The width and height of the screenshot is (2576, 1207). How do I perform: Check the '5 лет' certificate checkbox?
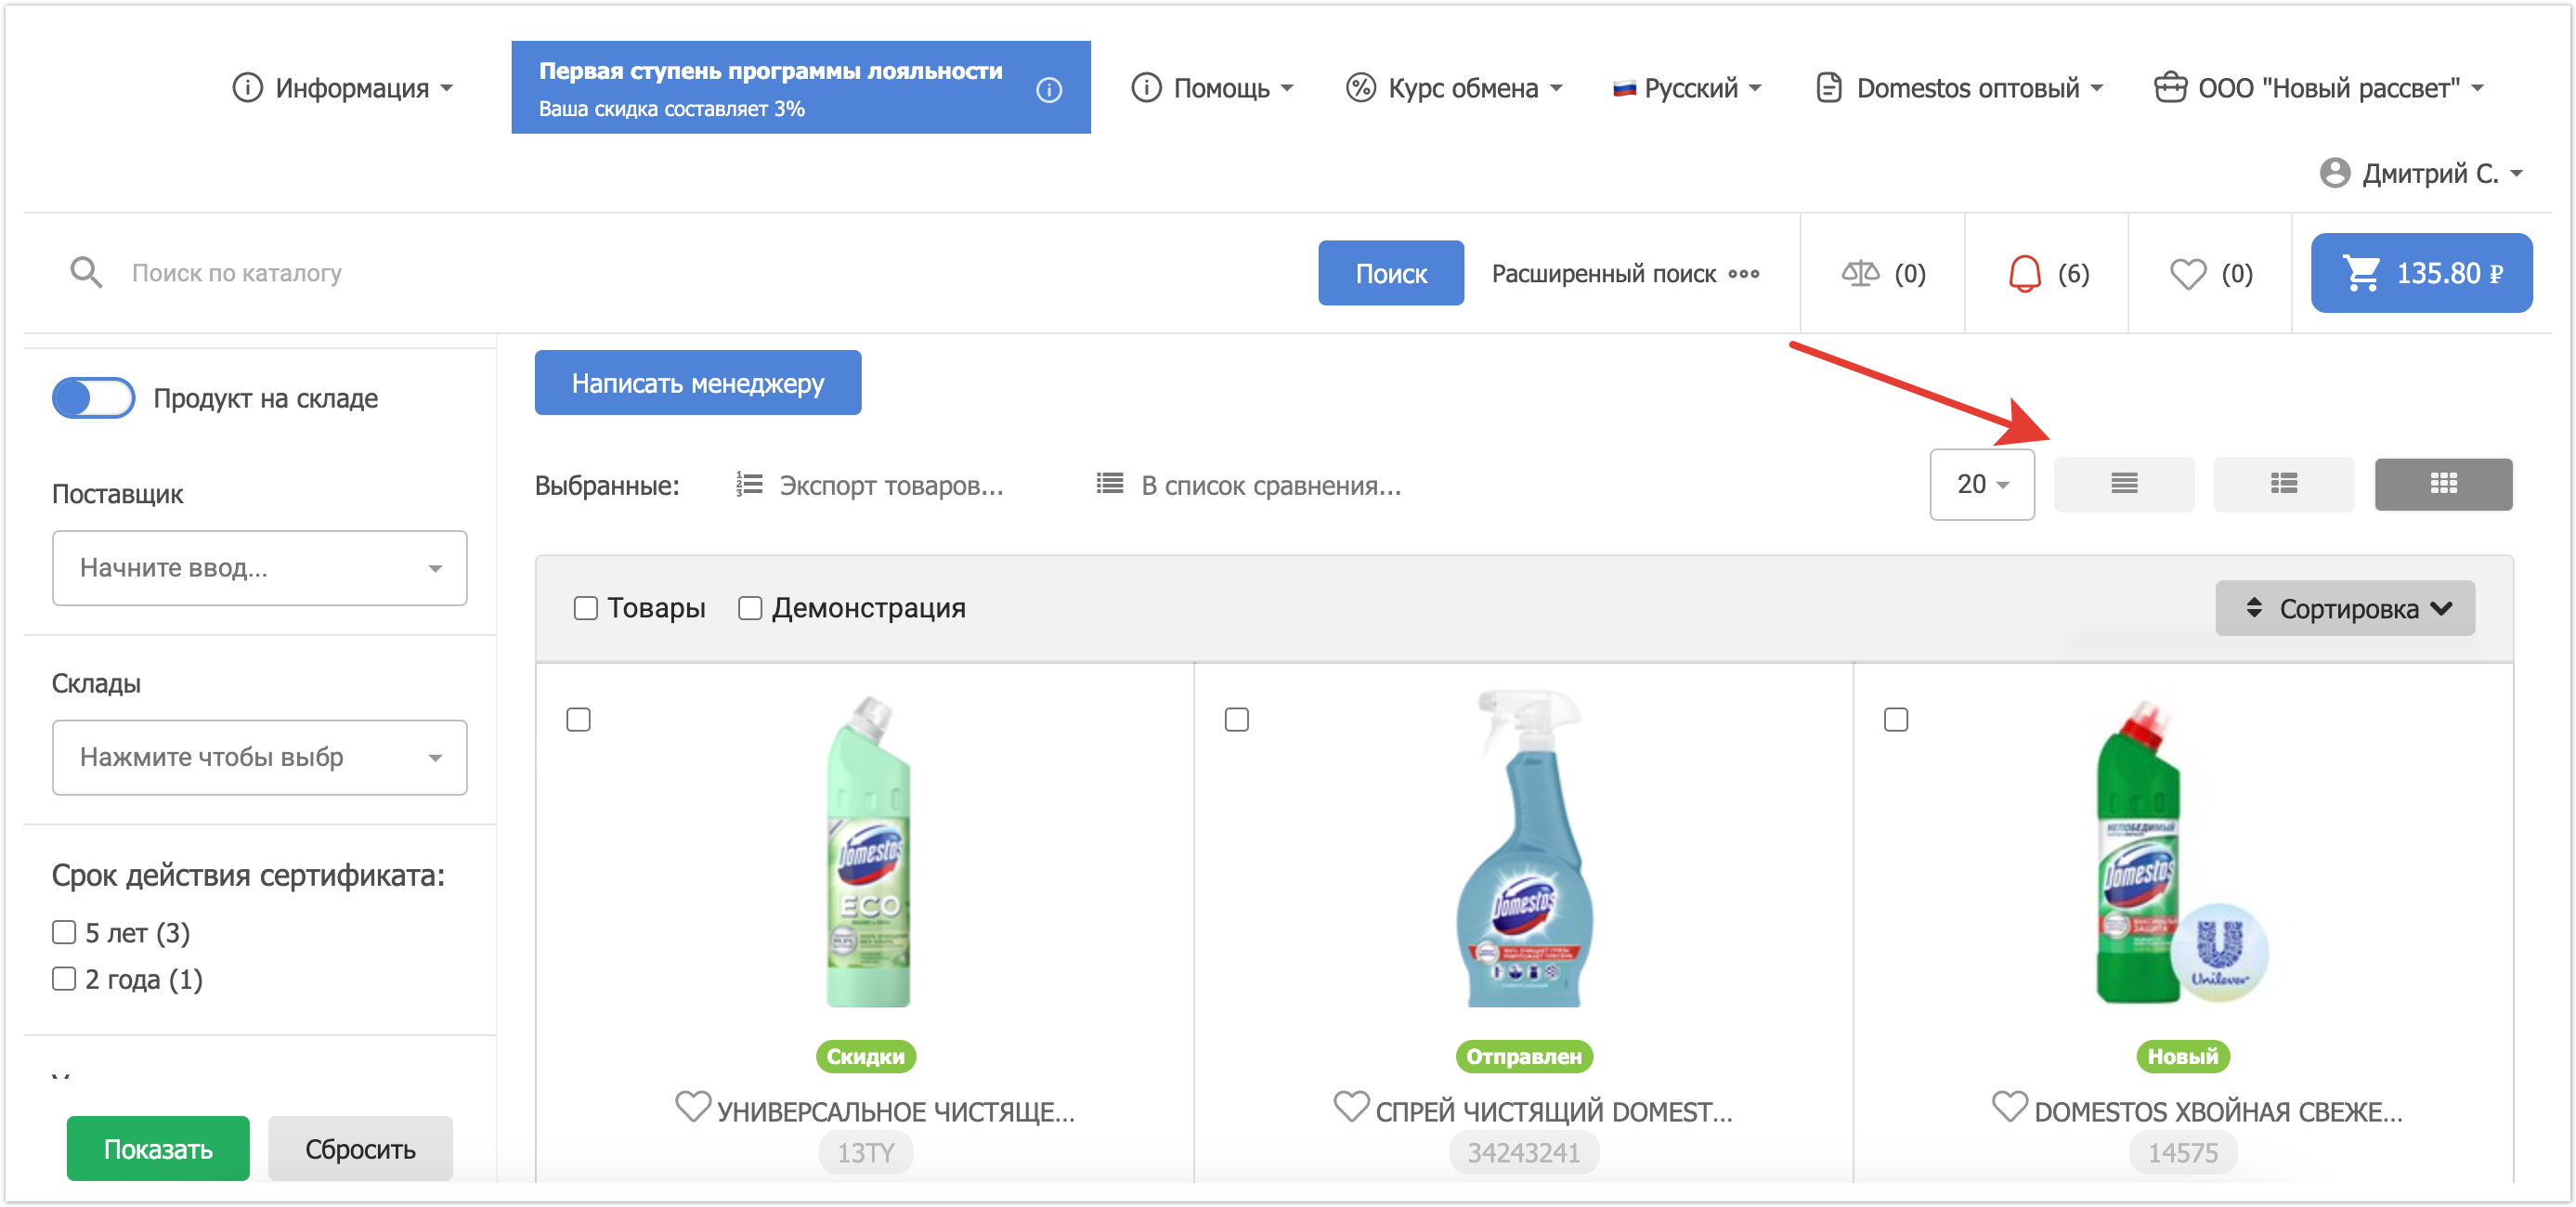click(64, 932)
